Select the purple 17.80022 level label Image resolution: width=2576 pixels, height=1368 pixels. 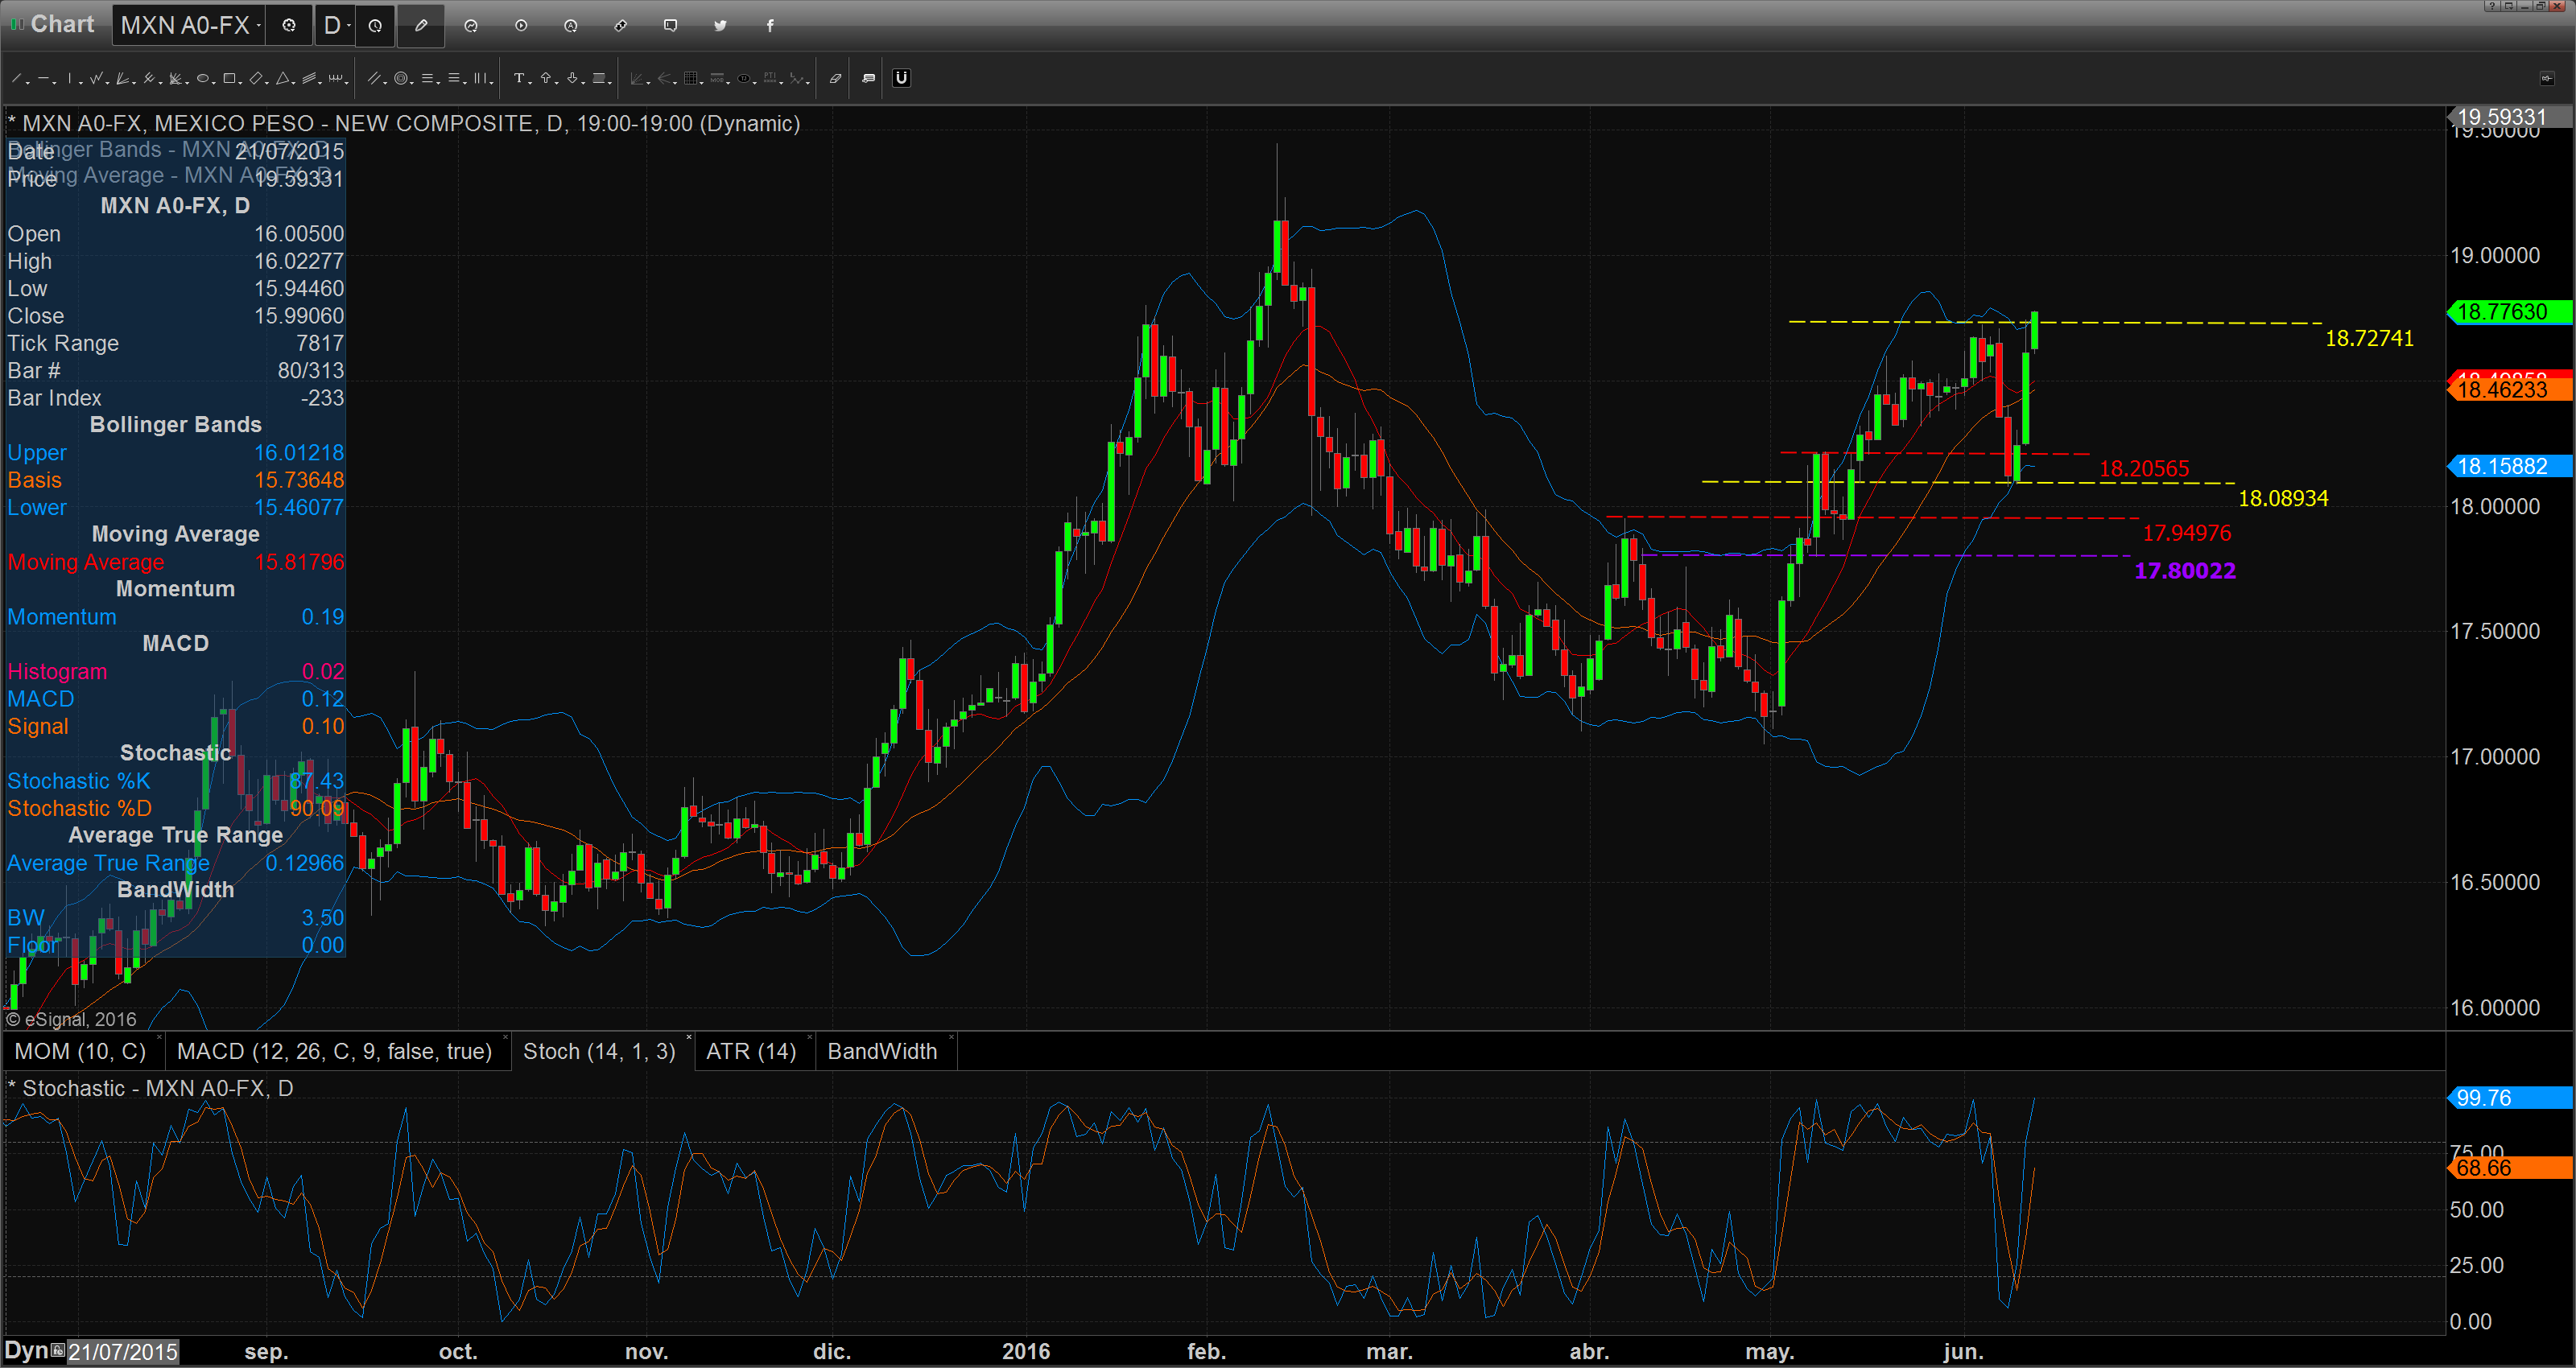pos(2185,571)
